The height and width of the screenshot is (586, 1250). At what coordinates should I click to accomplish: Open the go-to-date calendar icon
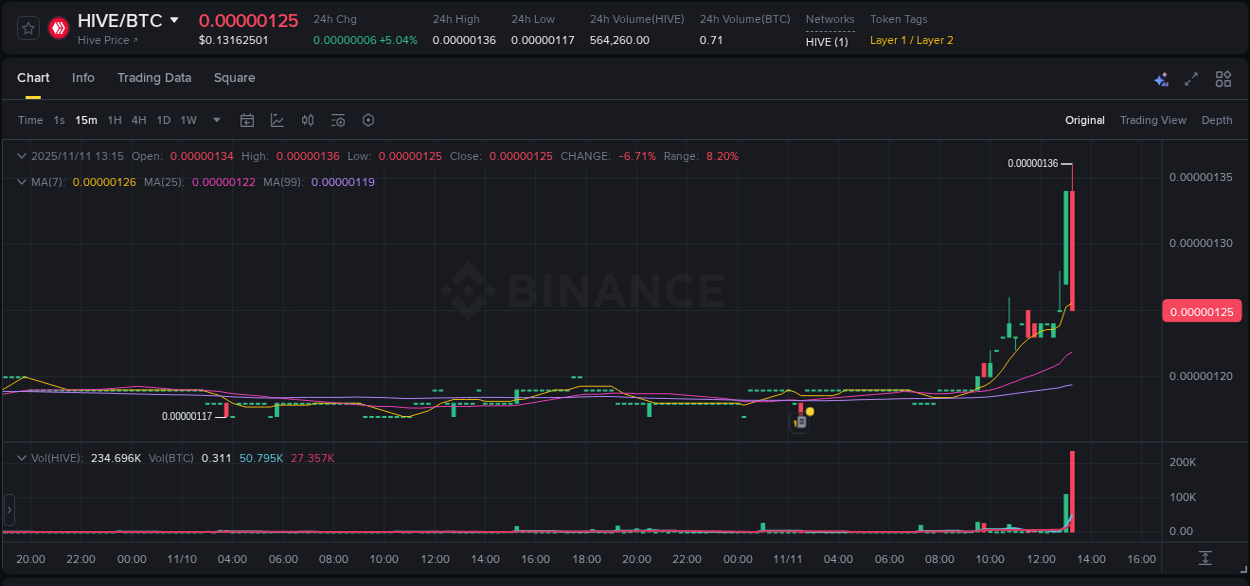[247, 120]
